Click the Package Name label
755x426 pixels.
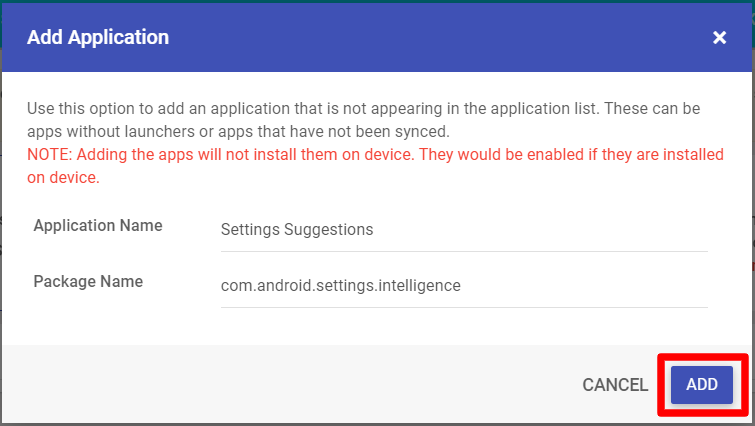point(88,281)
